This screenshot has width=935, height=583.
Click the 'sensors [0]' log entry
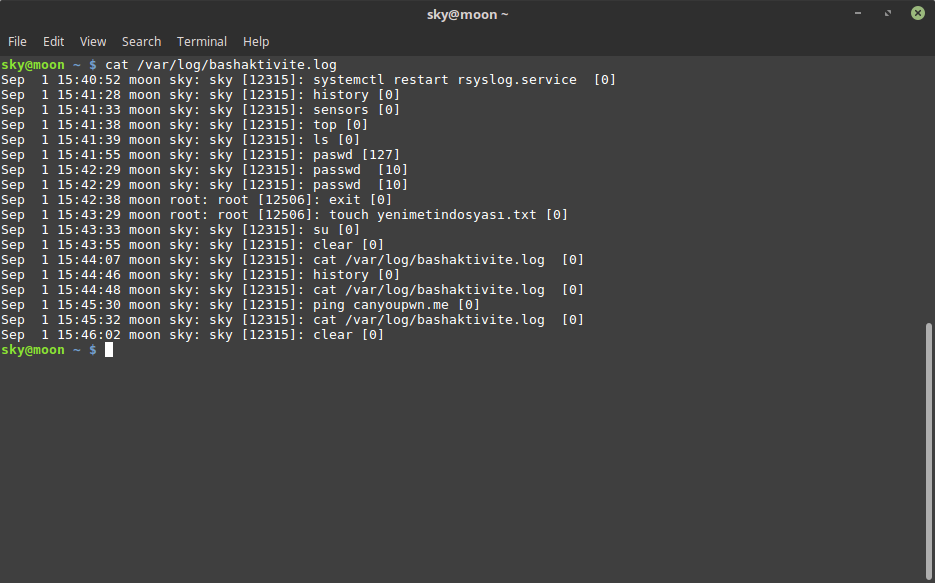[200, 110]
